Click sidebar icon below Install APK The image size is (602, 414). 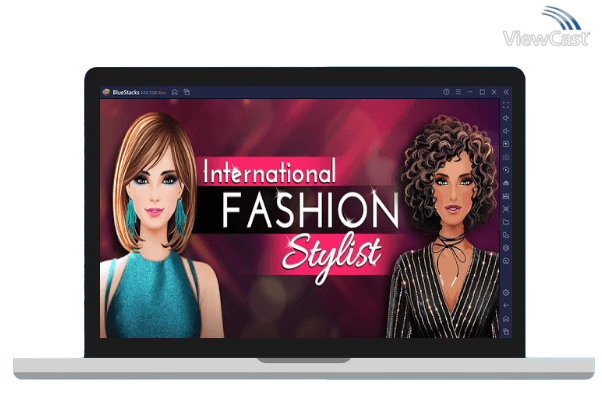(506, 196)
